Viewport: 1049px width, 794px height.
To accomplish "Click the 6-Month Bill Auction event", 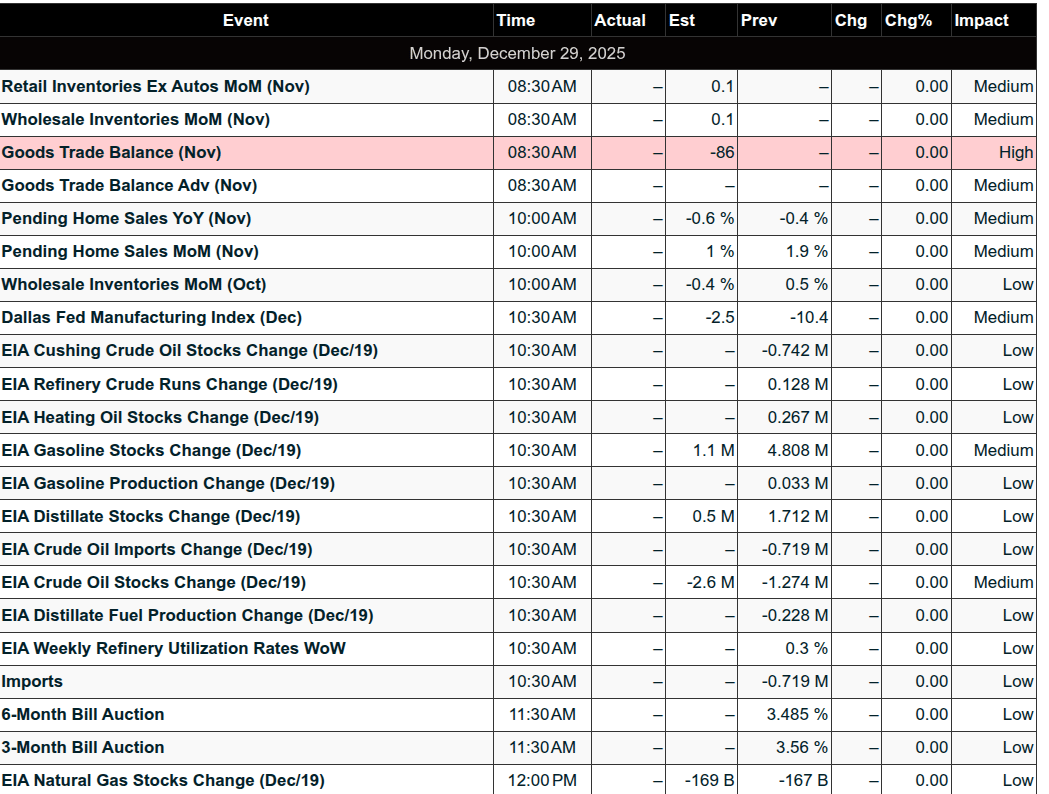I will click(83, 715).
